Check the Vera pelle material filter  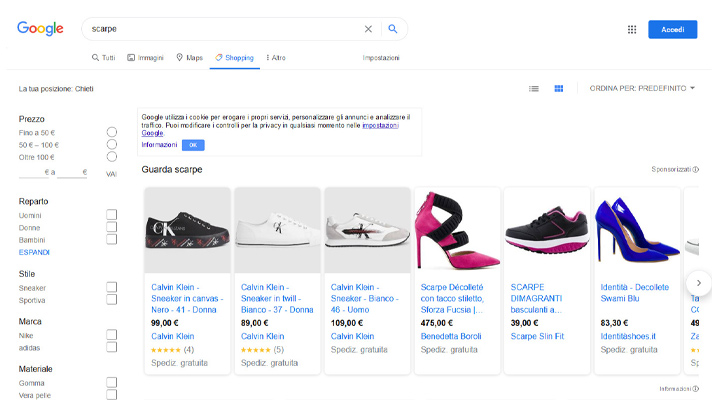(x=112, y=394)
